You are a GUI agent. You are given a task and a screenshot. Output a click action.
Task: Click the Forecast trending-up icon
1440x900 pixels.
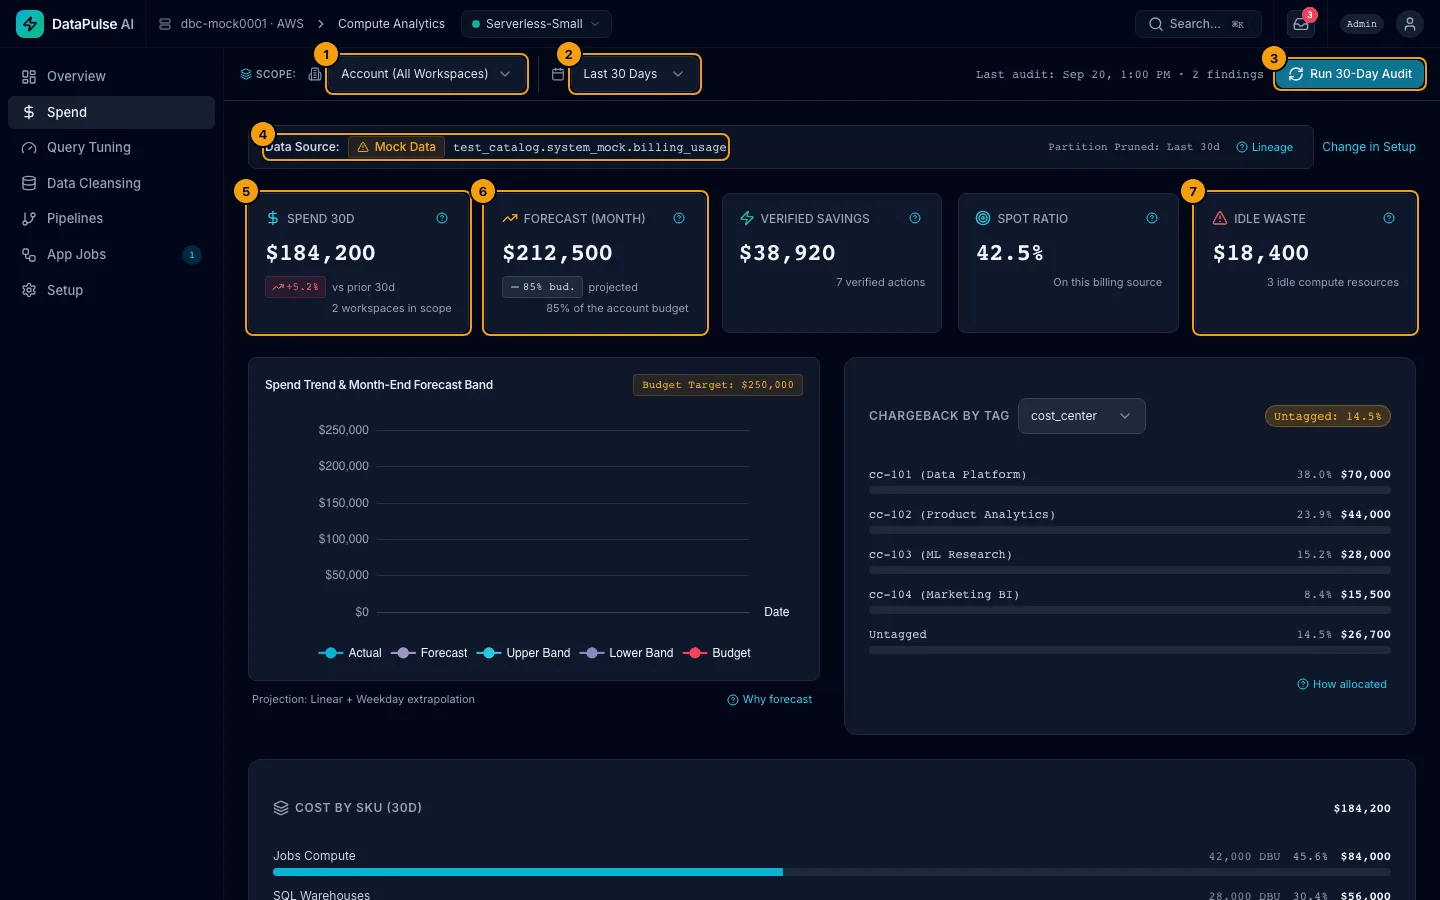point(510,218)
